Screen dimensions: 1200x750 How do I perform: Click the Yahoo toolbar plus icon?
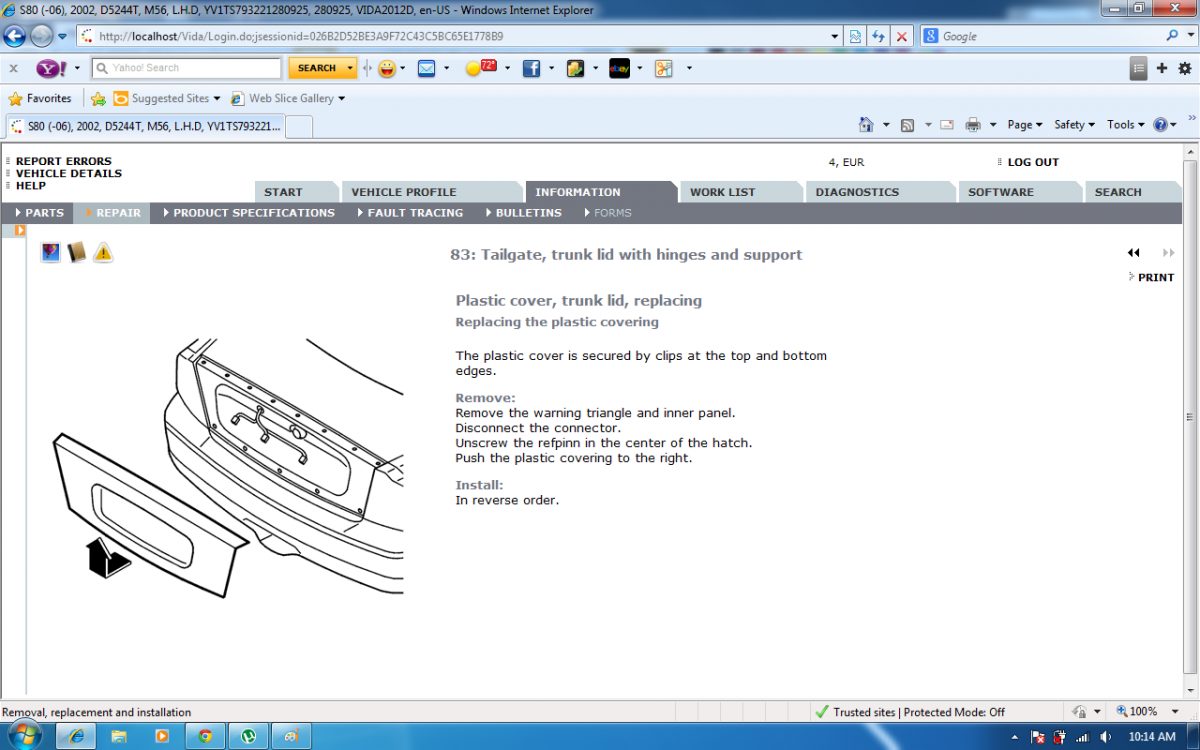pyautogui.click(x=1162, y=68)
